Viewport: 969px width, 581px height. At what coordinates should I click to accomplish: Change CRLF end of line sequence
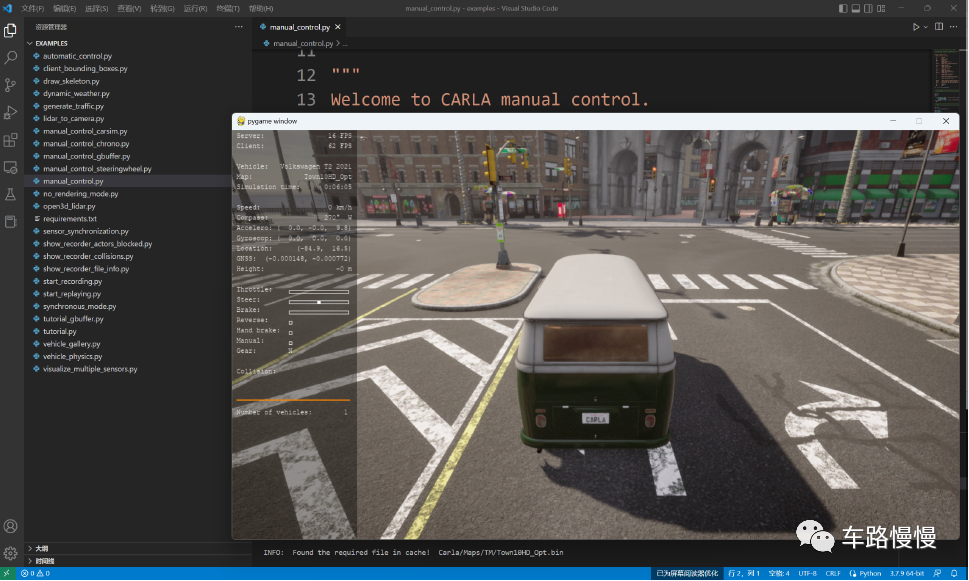tap(833, 574)
